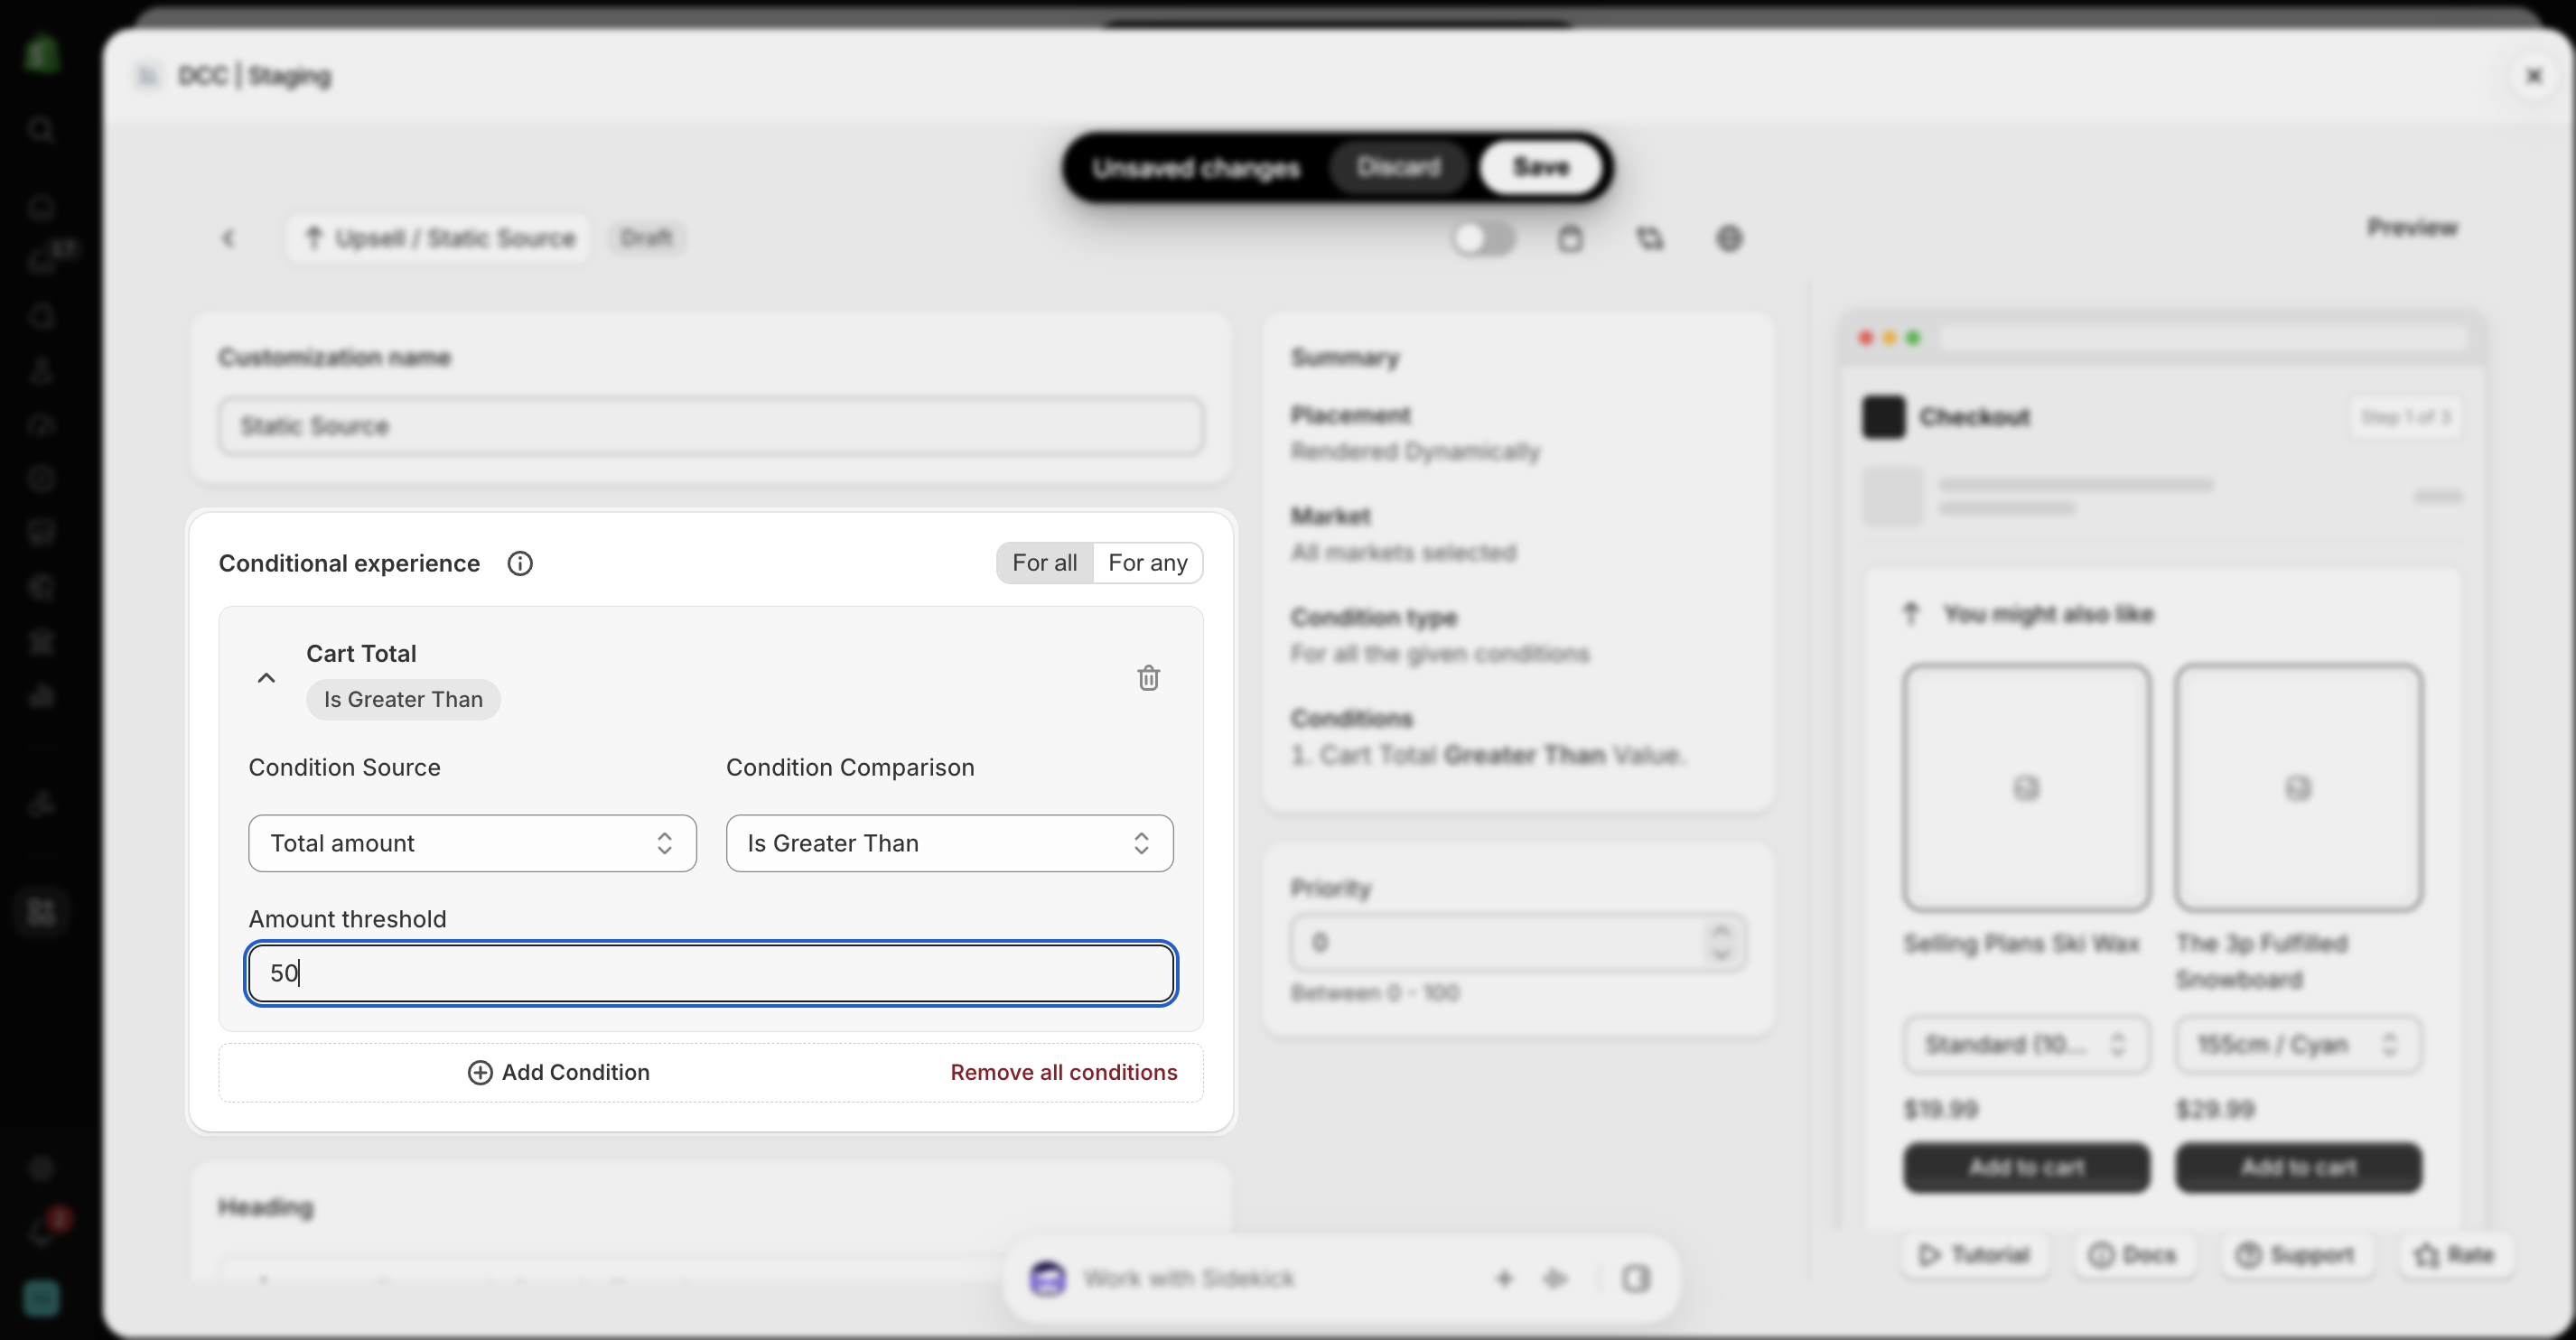This screenshot has height=1340, width=2576.
Task: Click the Sidekick avatar icon
Action: click(x=1047, y=1278)
